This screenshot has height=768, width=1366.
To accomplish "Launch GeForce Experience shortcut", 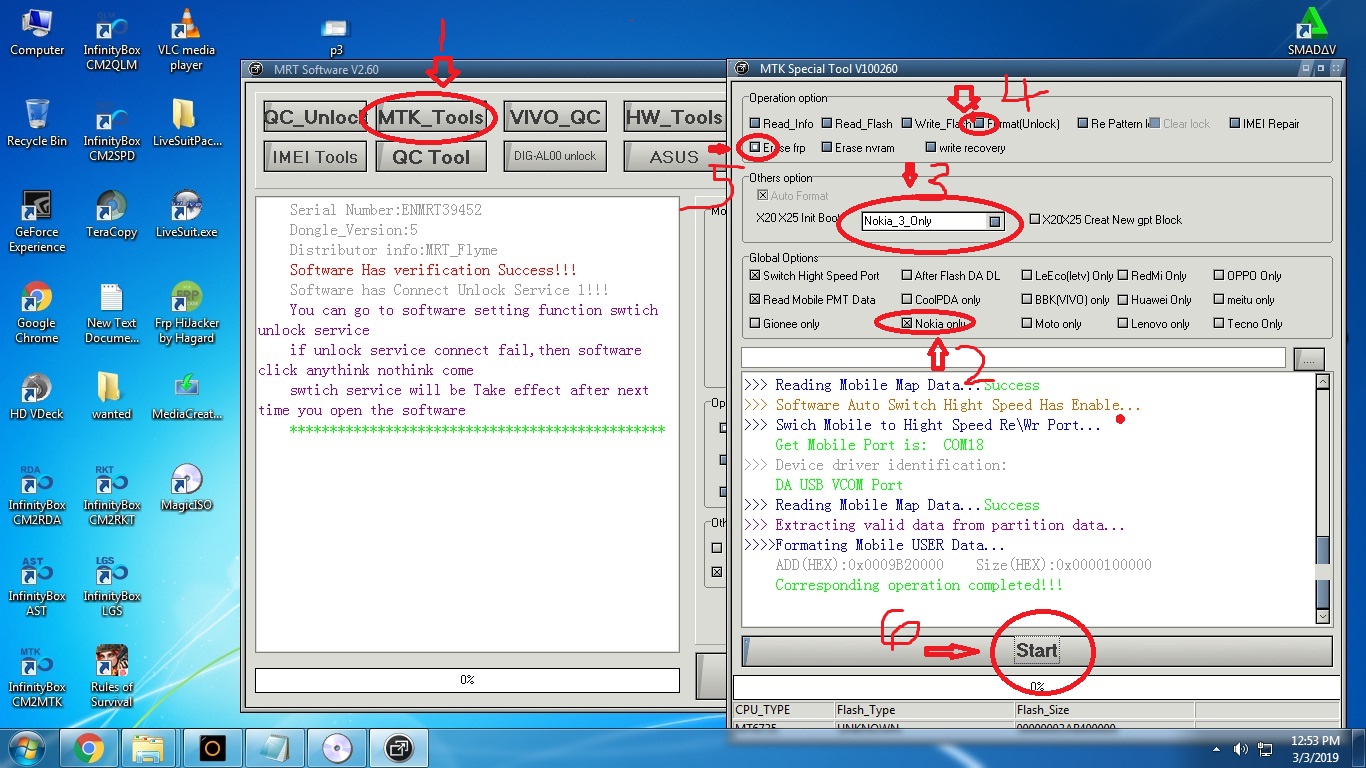I will click(x=37, y=222).
